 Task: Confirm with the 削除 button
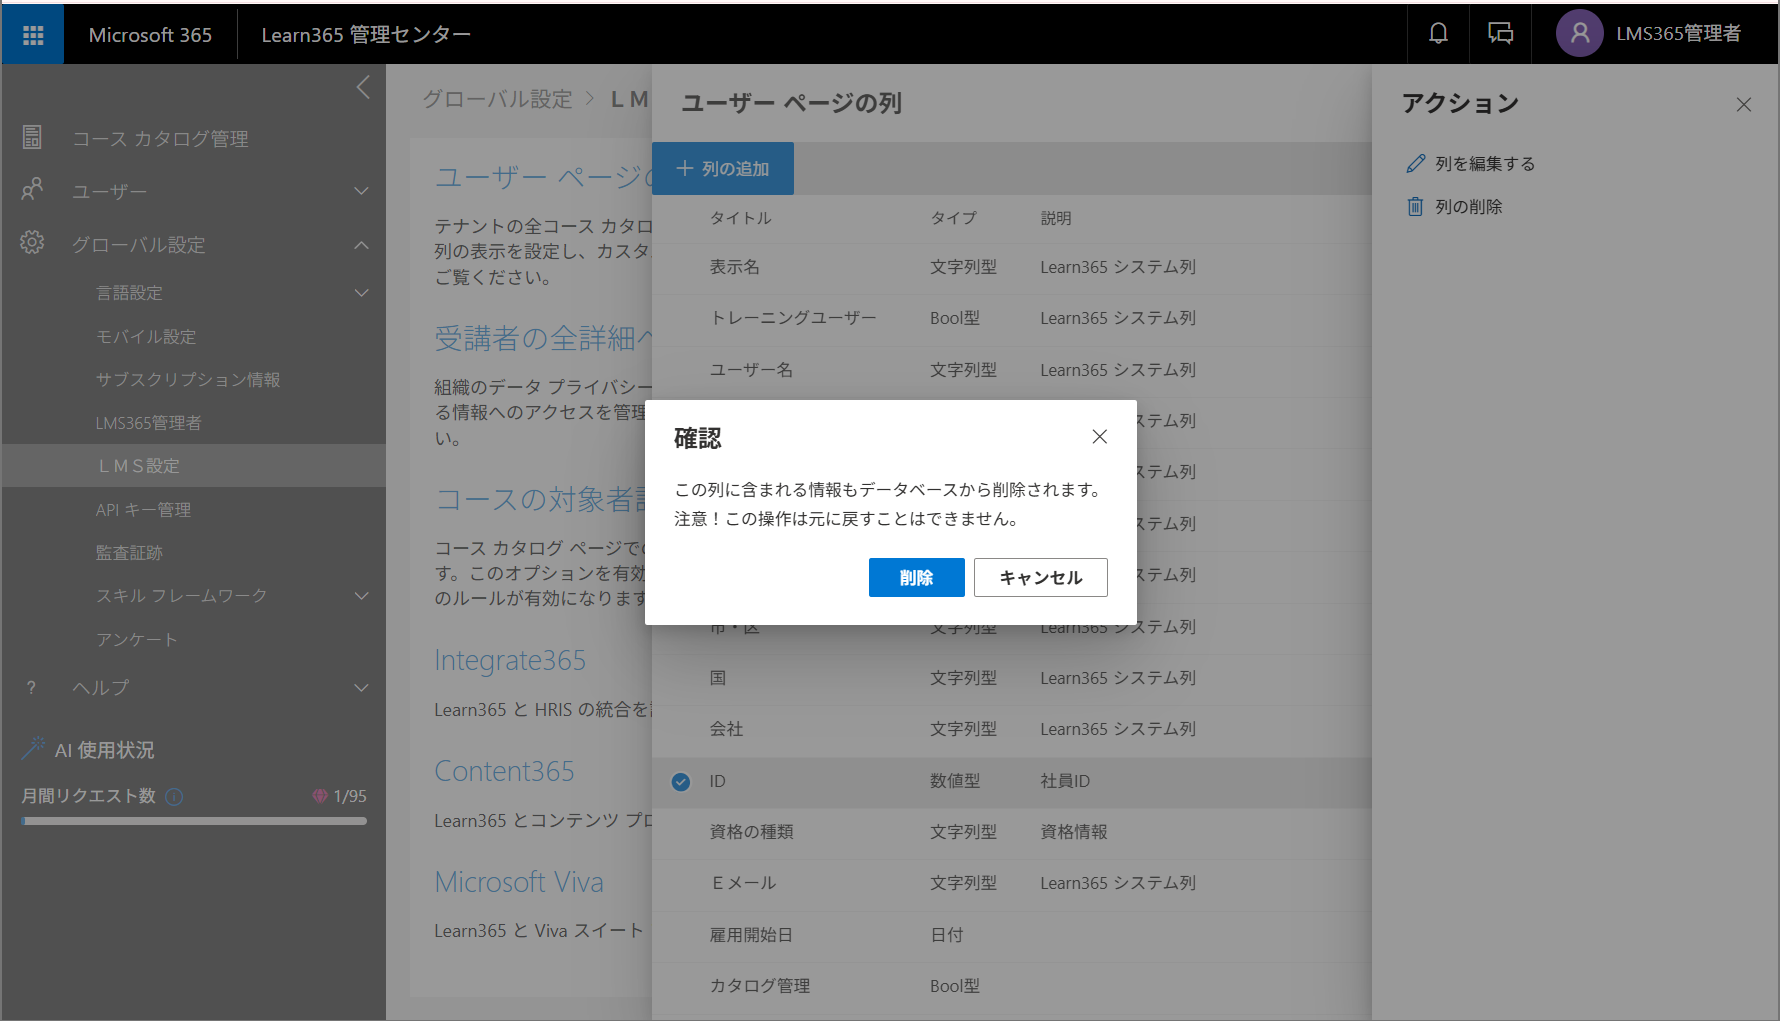tap(917, 577)
